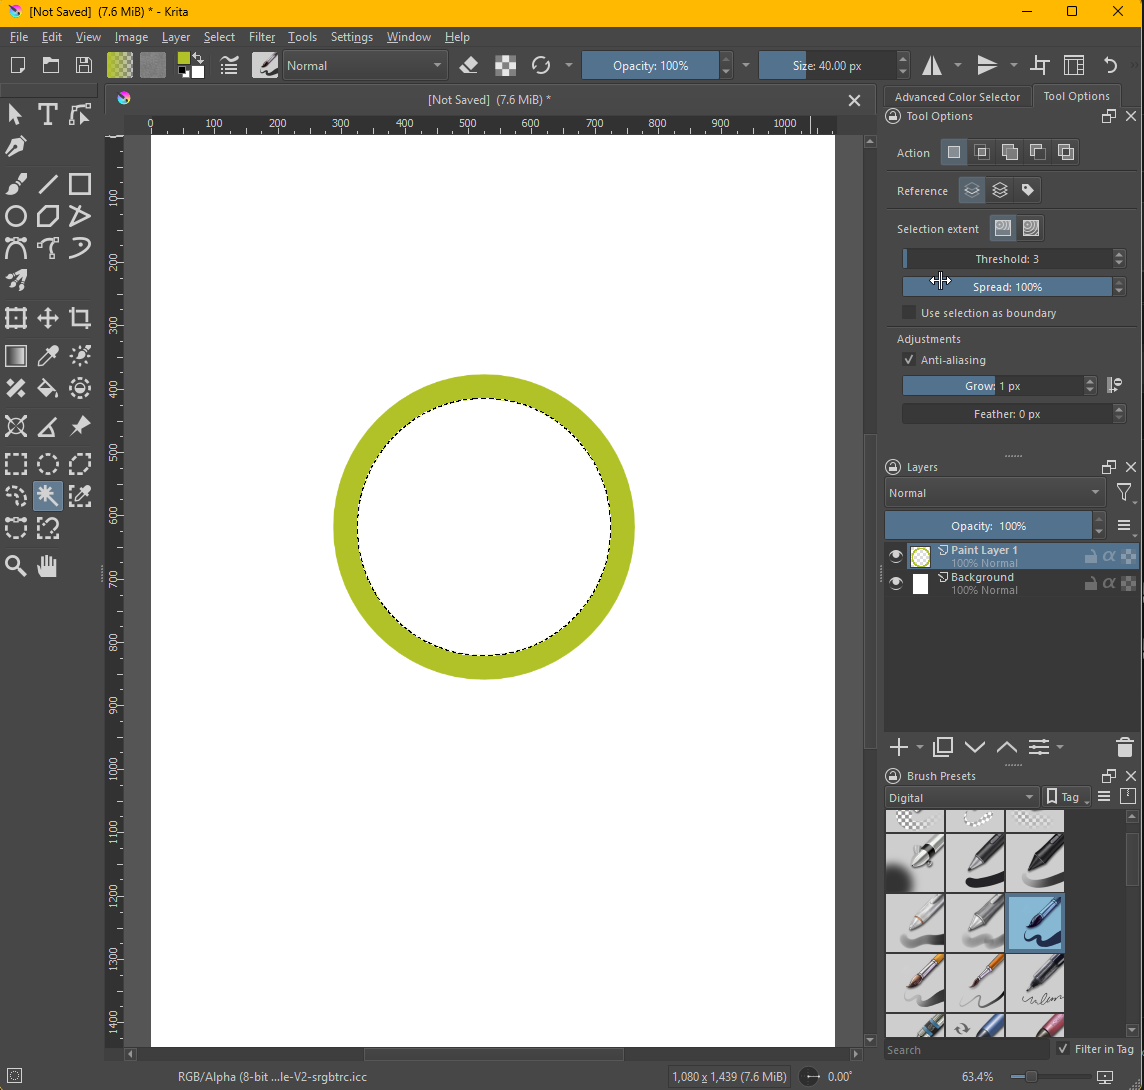Viewport: 1144px width, 1090px height.
Task: Click the Tag button in Brush Presets
Action: [1066, 797]
